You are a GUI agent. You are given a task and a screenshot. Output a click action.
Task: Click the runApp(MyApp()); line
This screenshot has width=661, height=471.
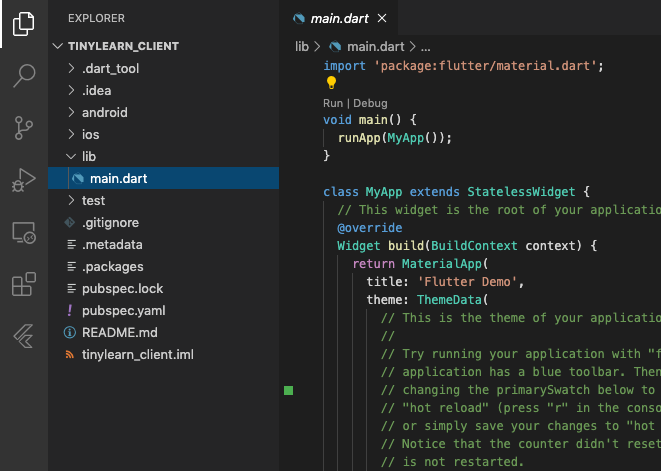(x=395, y=138)
